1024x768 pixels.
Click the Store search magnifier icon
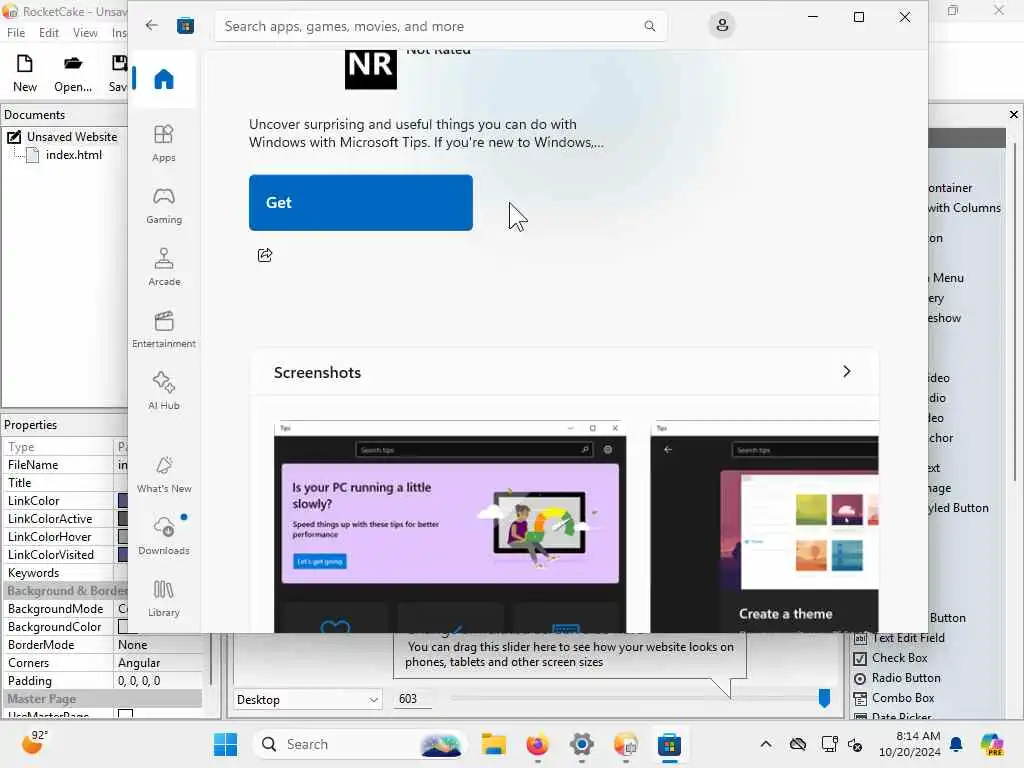coord(649,26)
